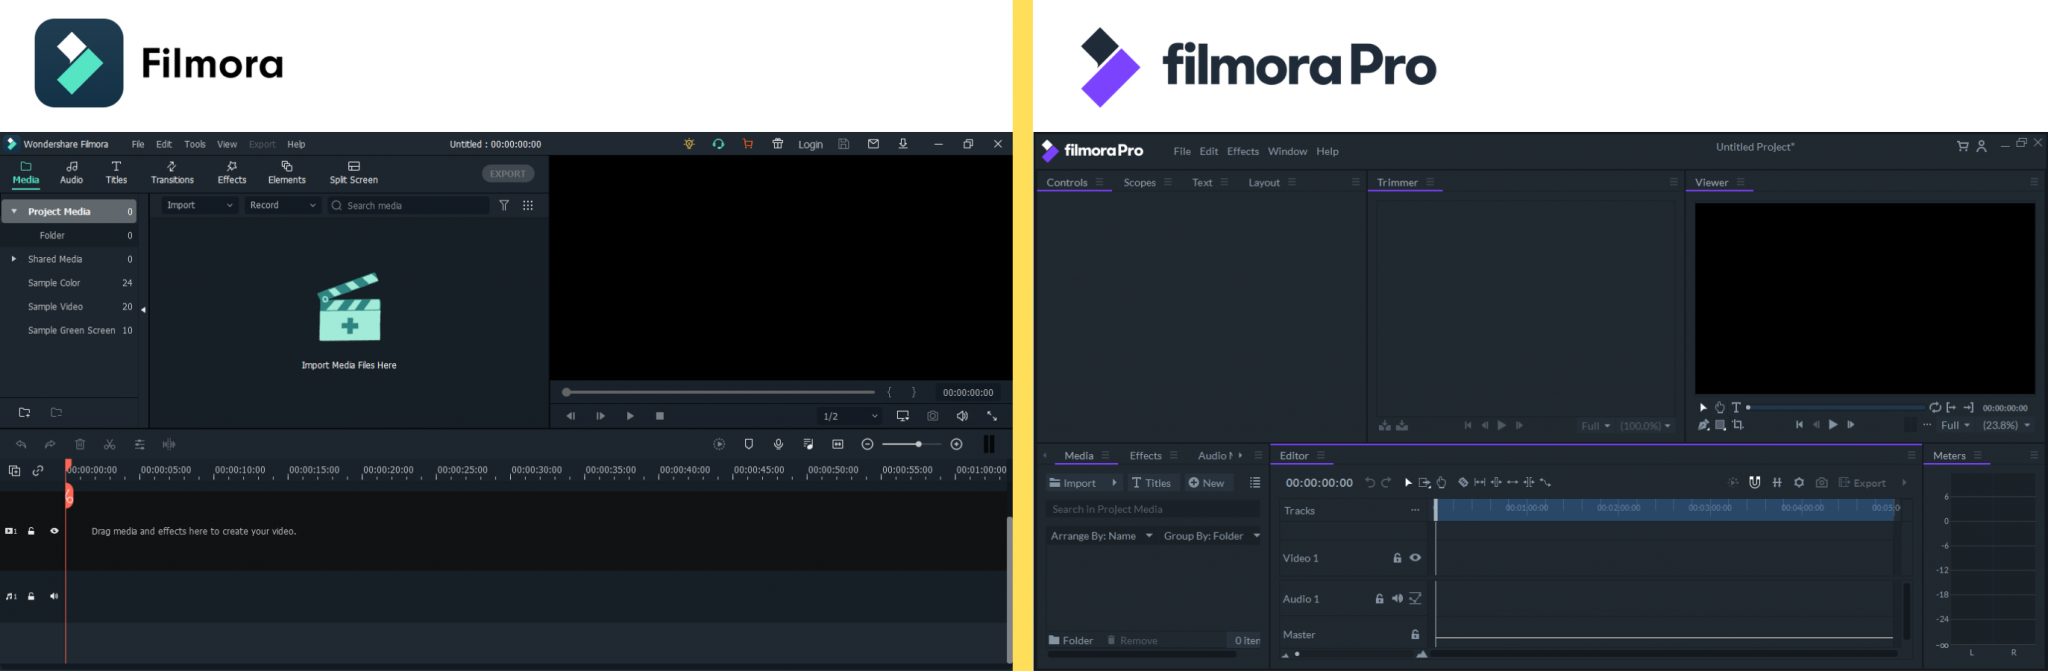The height and width of the screenshot is (671, 2048).
Task: Mute the Filmora audio track speaker
Action: pos(54,596)
